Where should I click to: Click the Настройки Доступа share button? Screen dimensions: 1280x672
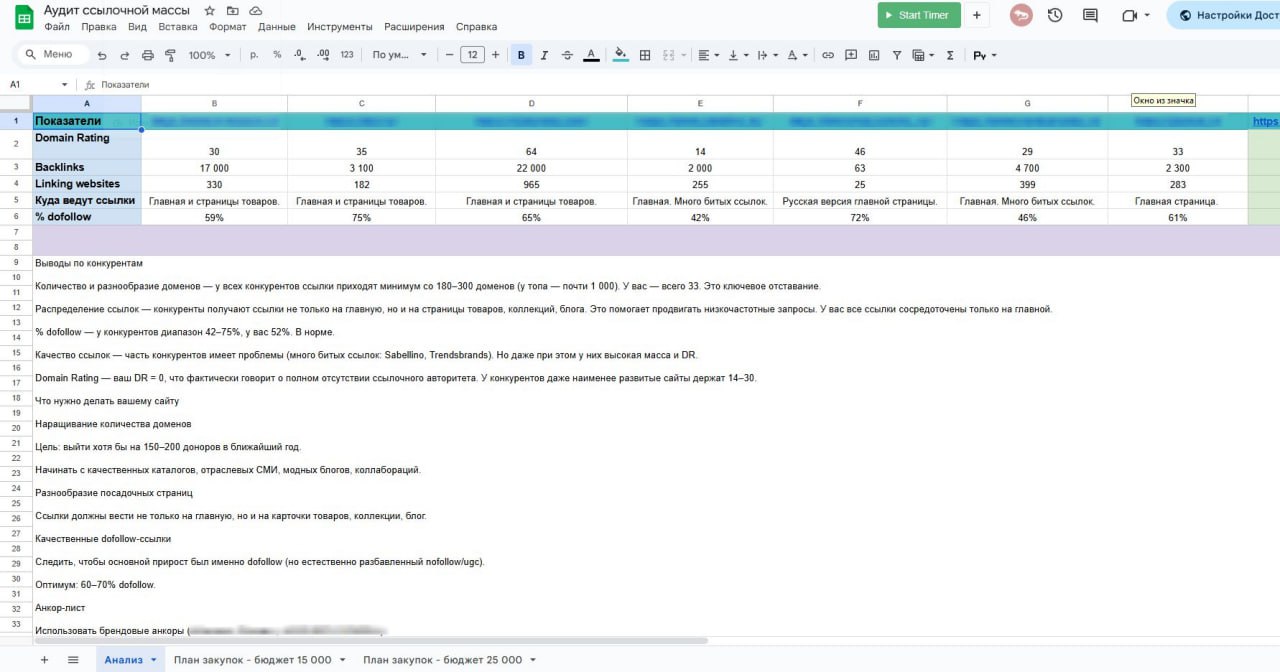[1223, 15]
